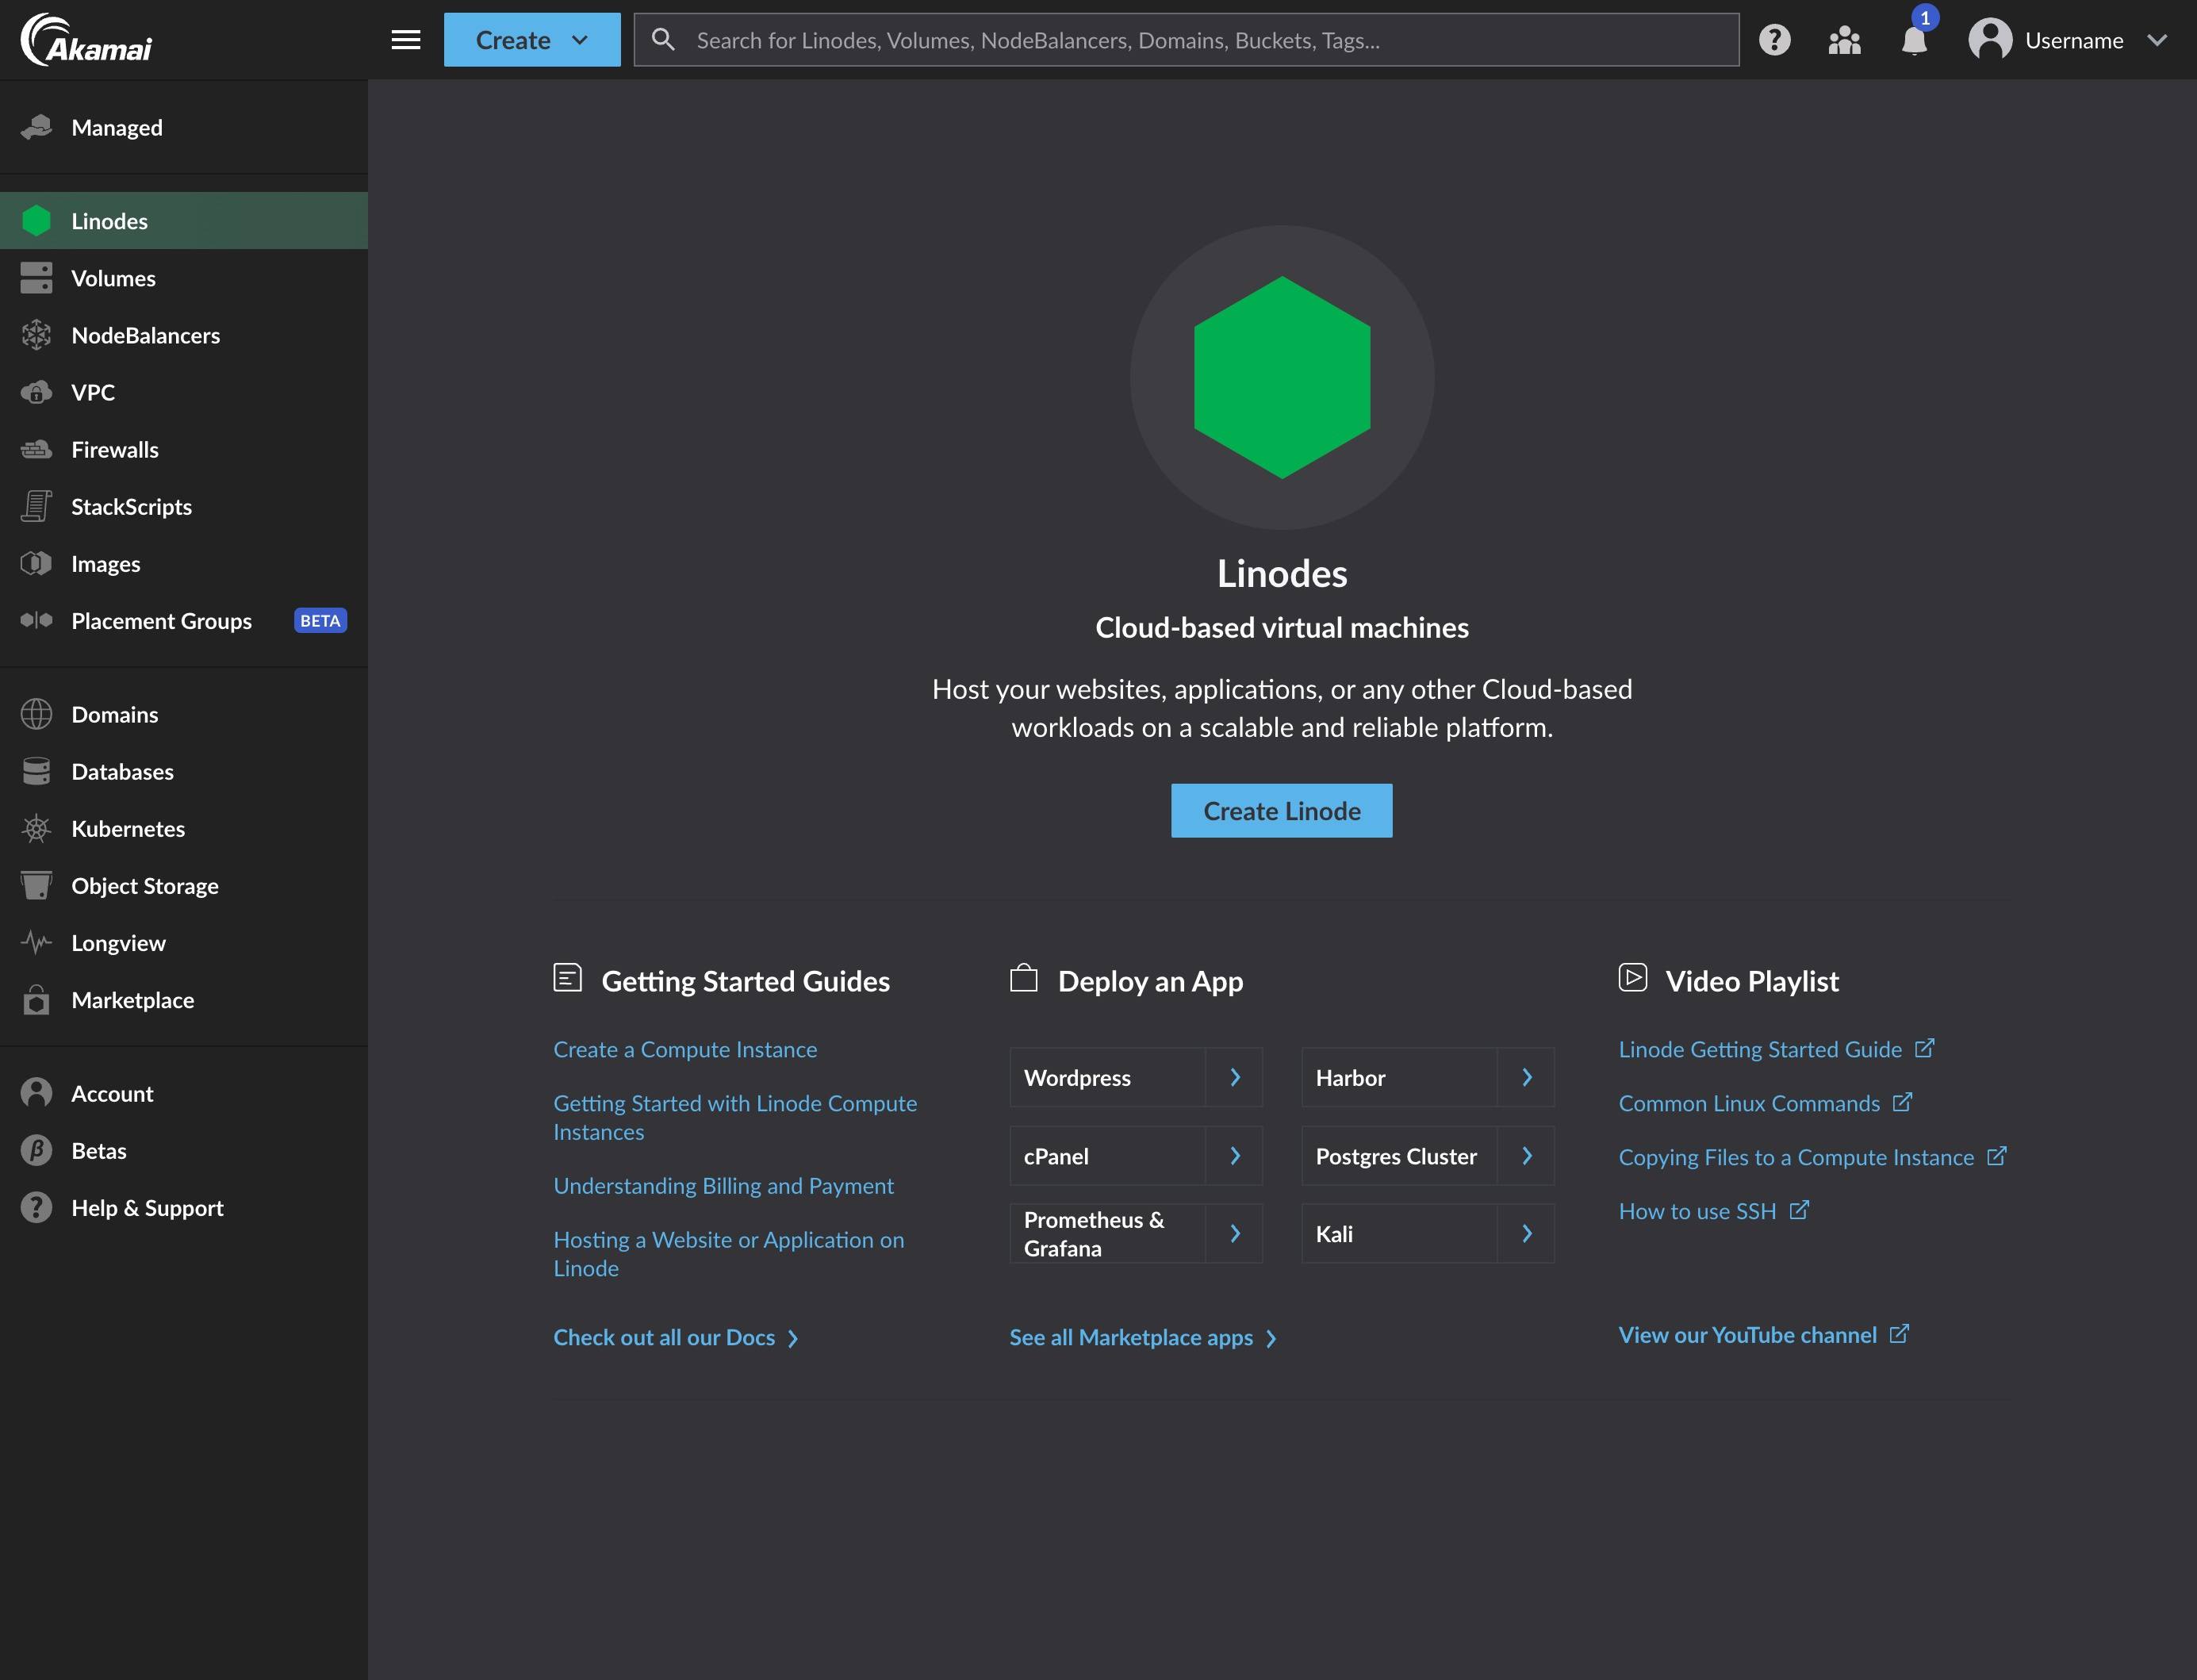Toggle the hamburger navigation menu
The width and height of the screenshot is (2197, 1680).
click(405, 39)
